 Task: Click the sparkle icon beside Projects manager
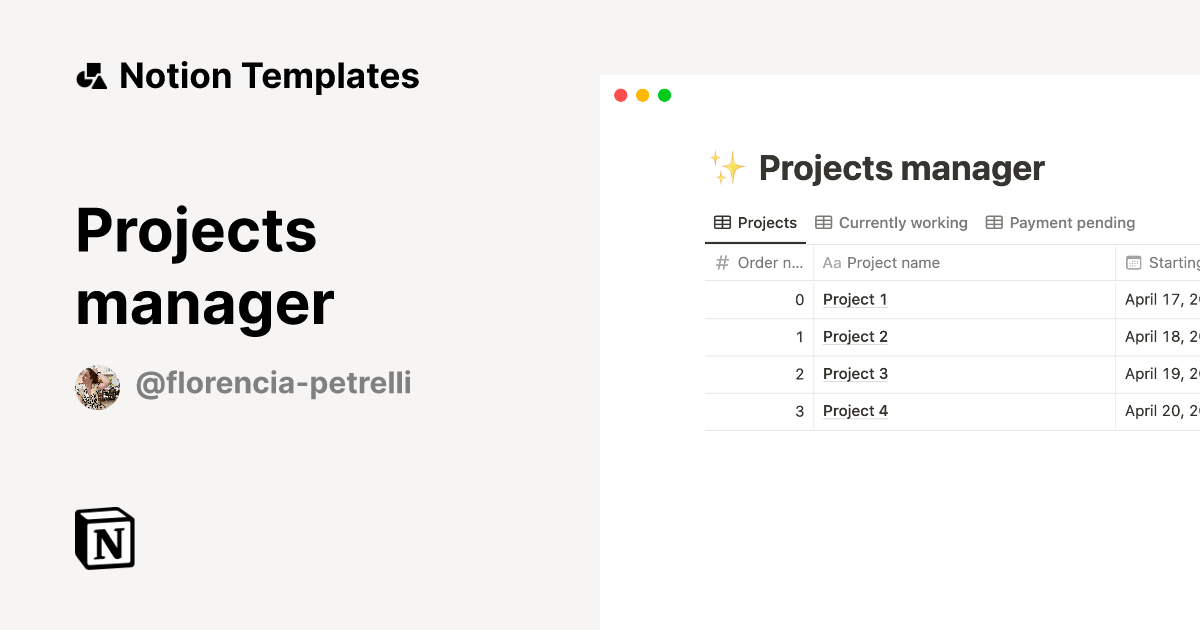point(727,167)
